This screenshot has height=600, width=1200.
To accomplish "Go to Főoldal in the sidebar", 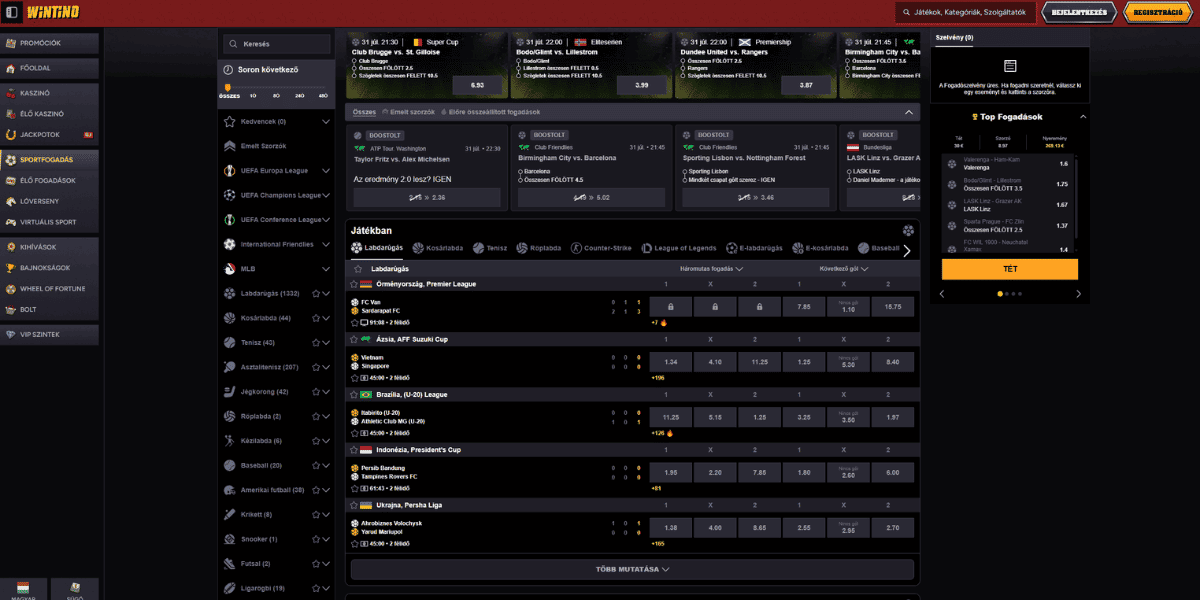I will click(x=49, y=68).
